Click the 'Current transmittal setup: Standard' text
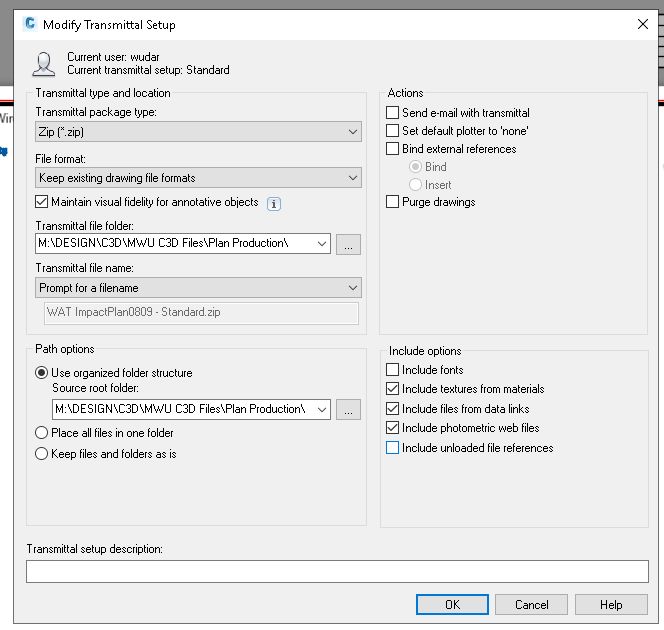Viewport: 664px width, 630px height. pyautogui.click(x=148, y=70)
